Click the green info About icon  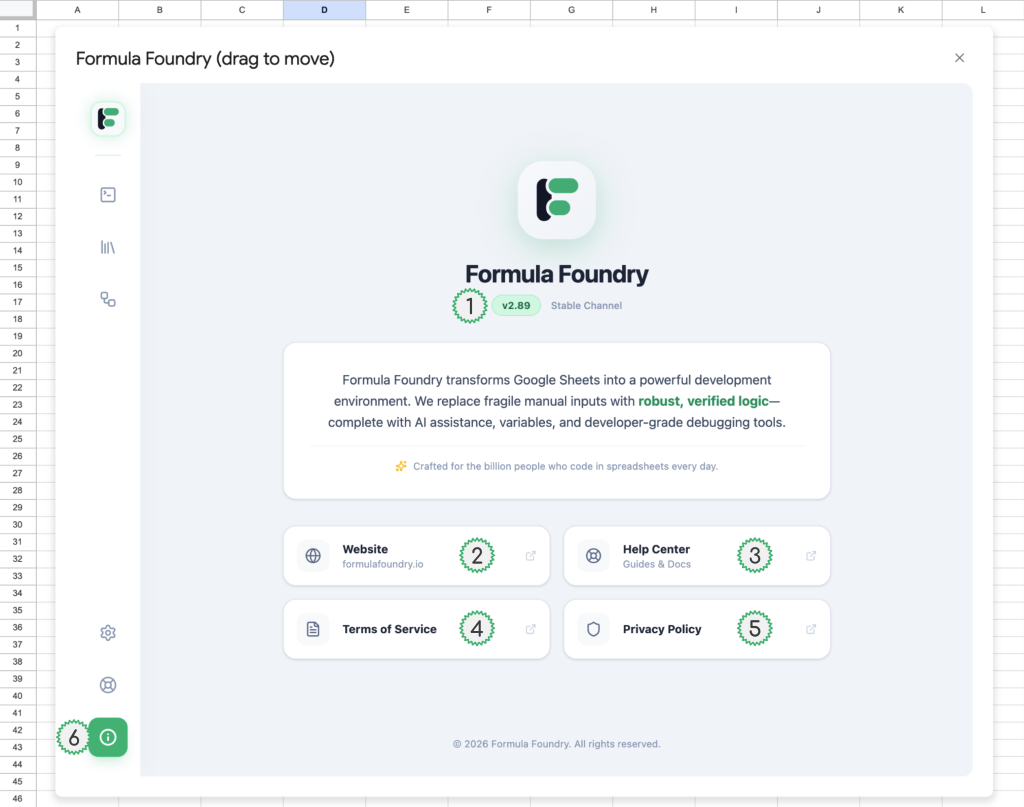[x=108, y=737]
